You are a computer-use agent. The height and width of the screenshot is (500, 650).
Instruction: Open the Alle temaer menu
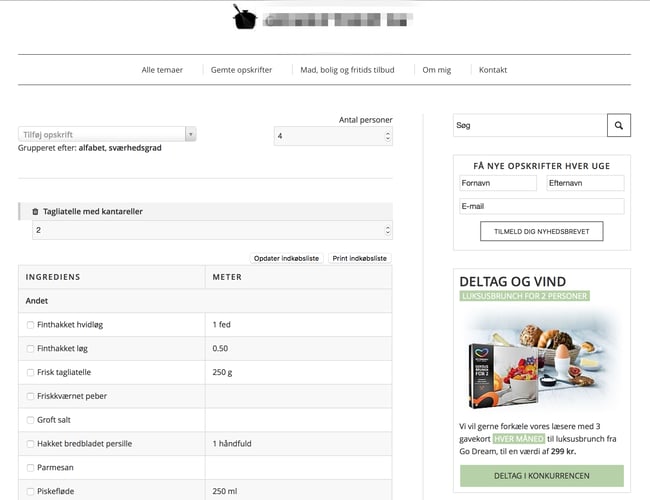[x=162, y=70]
